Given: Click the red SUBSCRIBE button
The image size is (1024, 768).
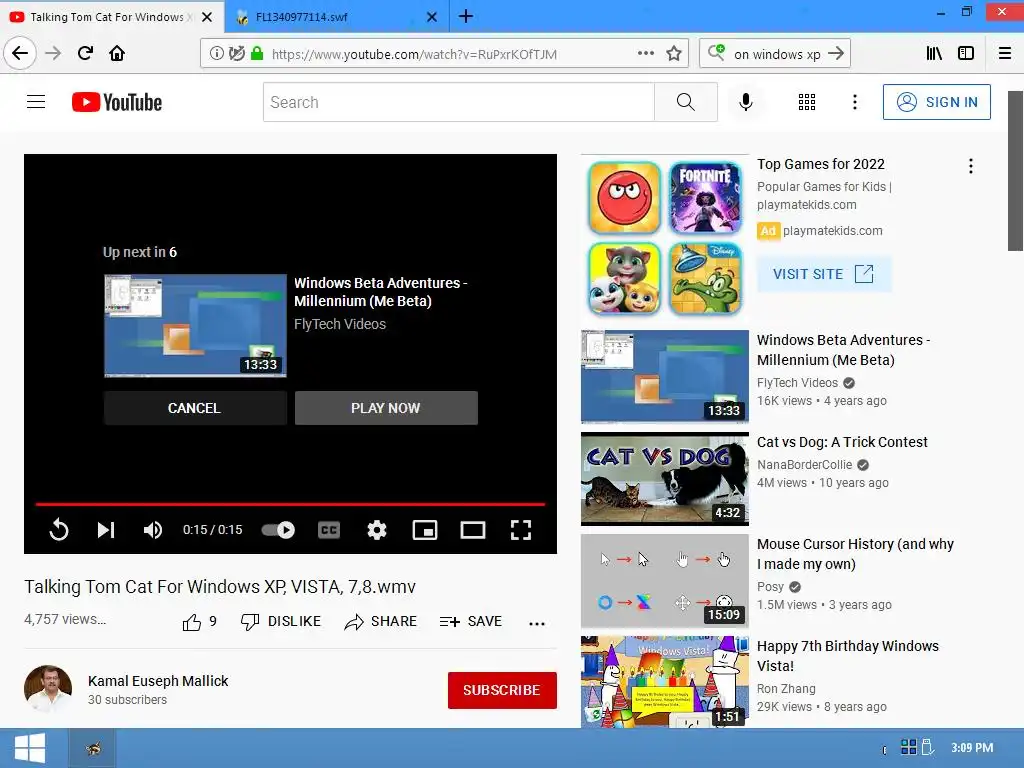Looking at the screenshot, I should [502, 690].
